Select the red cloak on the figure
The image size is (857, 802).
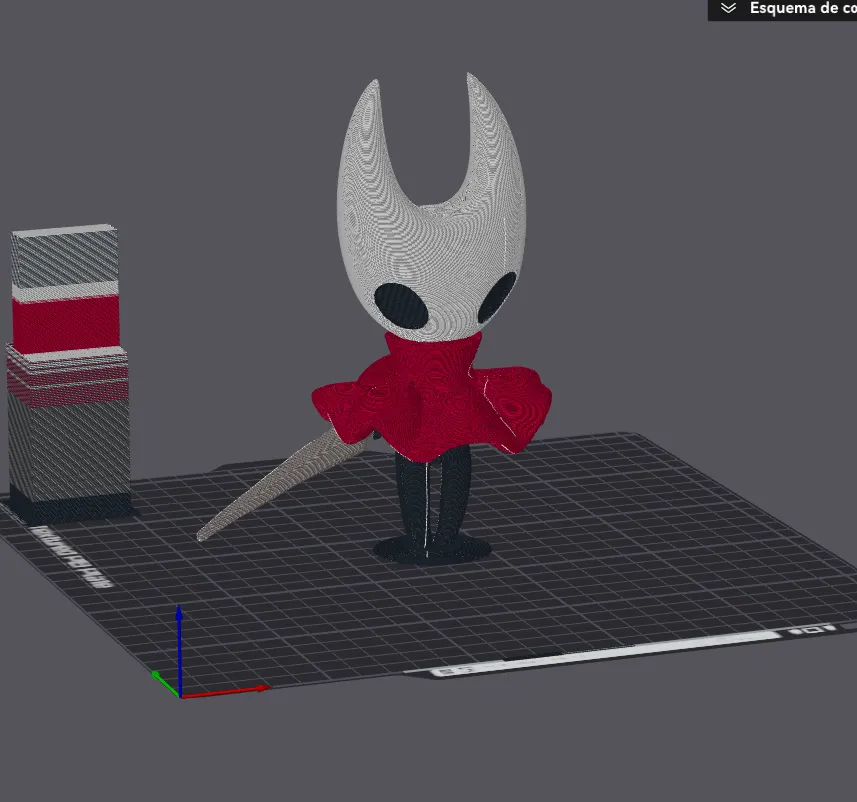click(x=430, y=400)
